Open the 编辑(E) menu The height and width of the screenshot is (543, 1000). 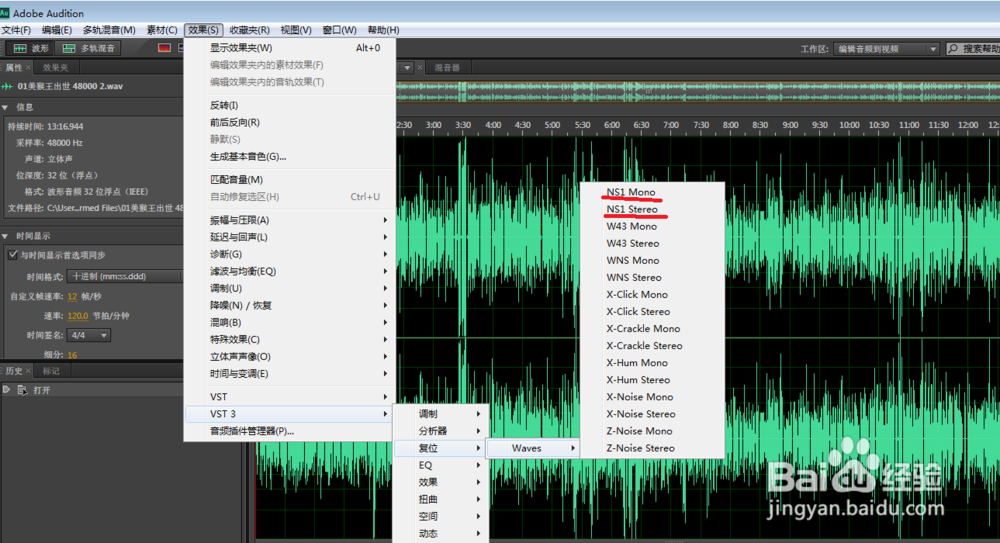coord(57,30)
